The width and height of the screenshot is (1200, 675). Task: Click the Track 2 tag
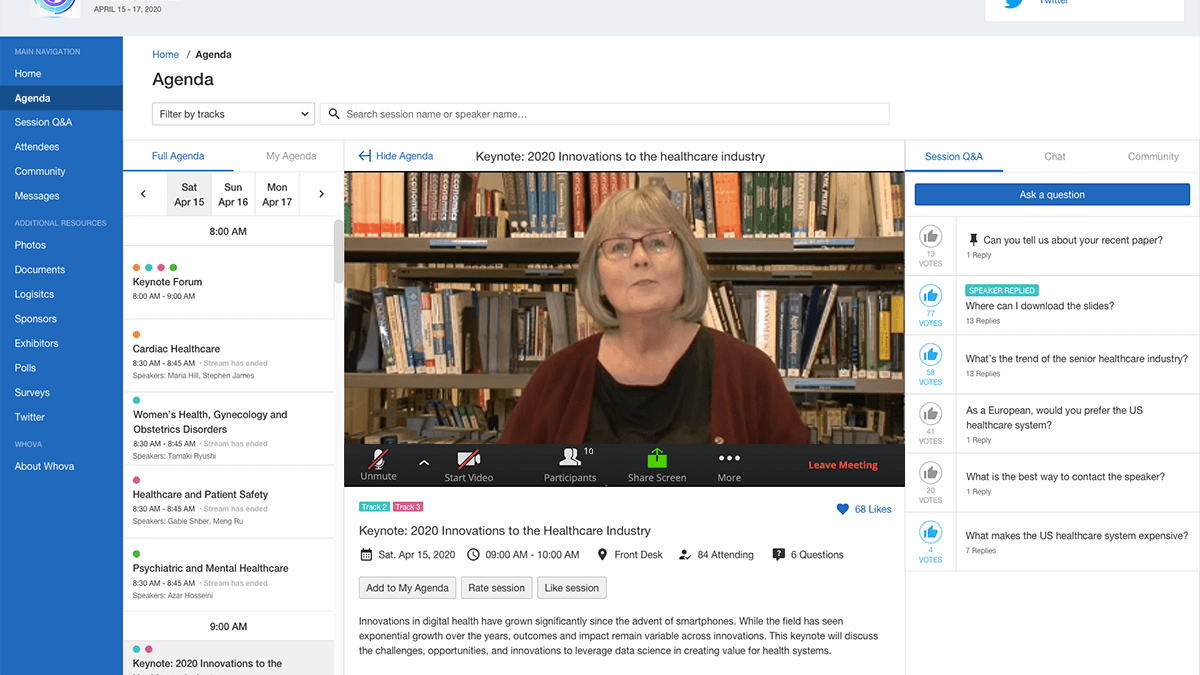[x=374, y=507]
